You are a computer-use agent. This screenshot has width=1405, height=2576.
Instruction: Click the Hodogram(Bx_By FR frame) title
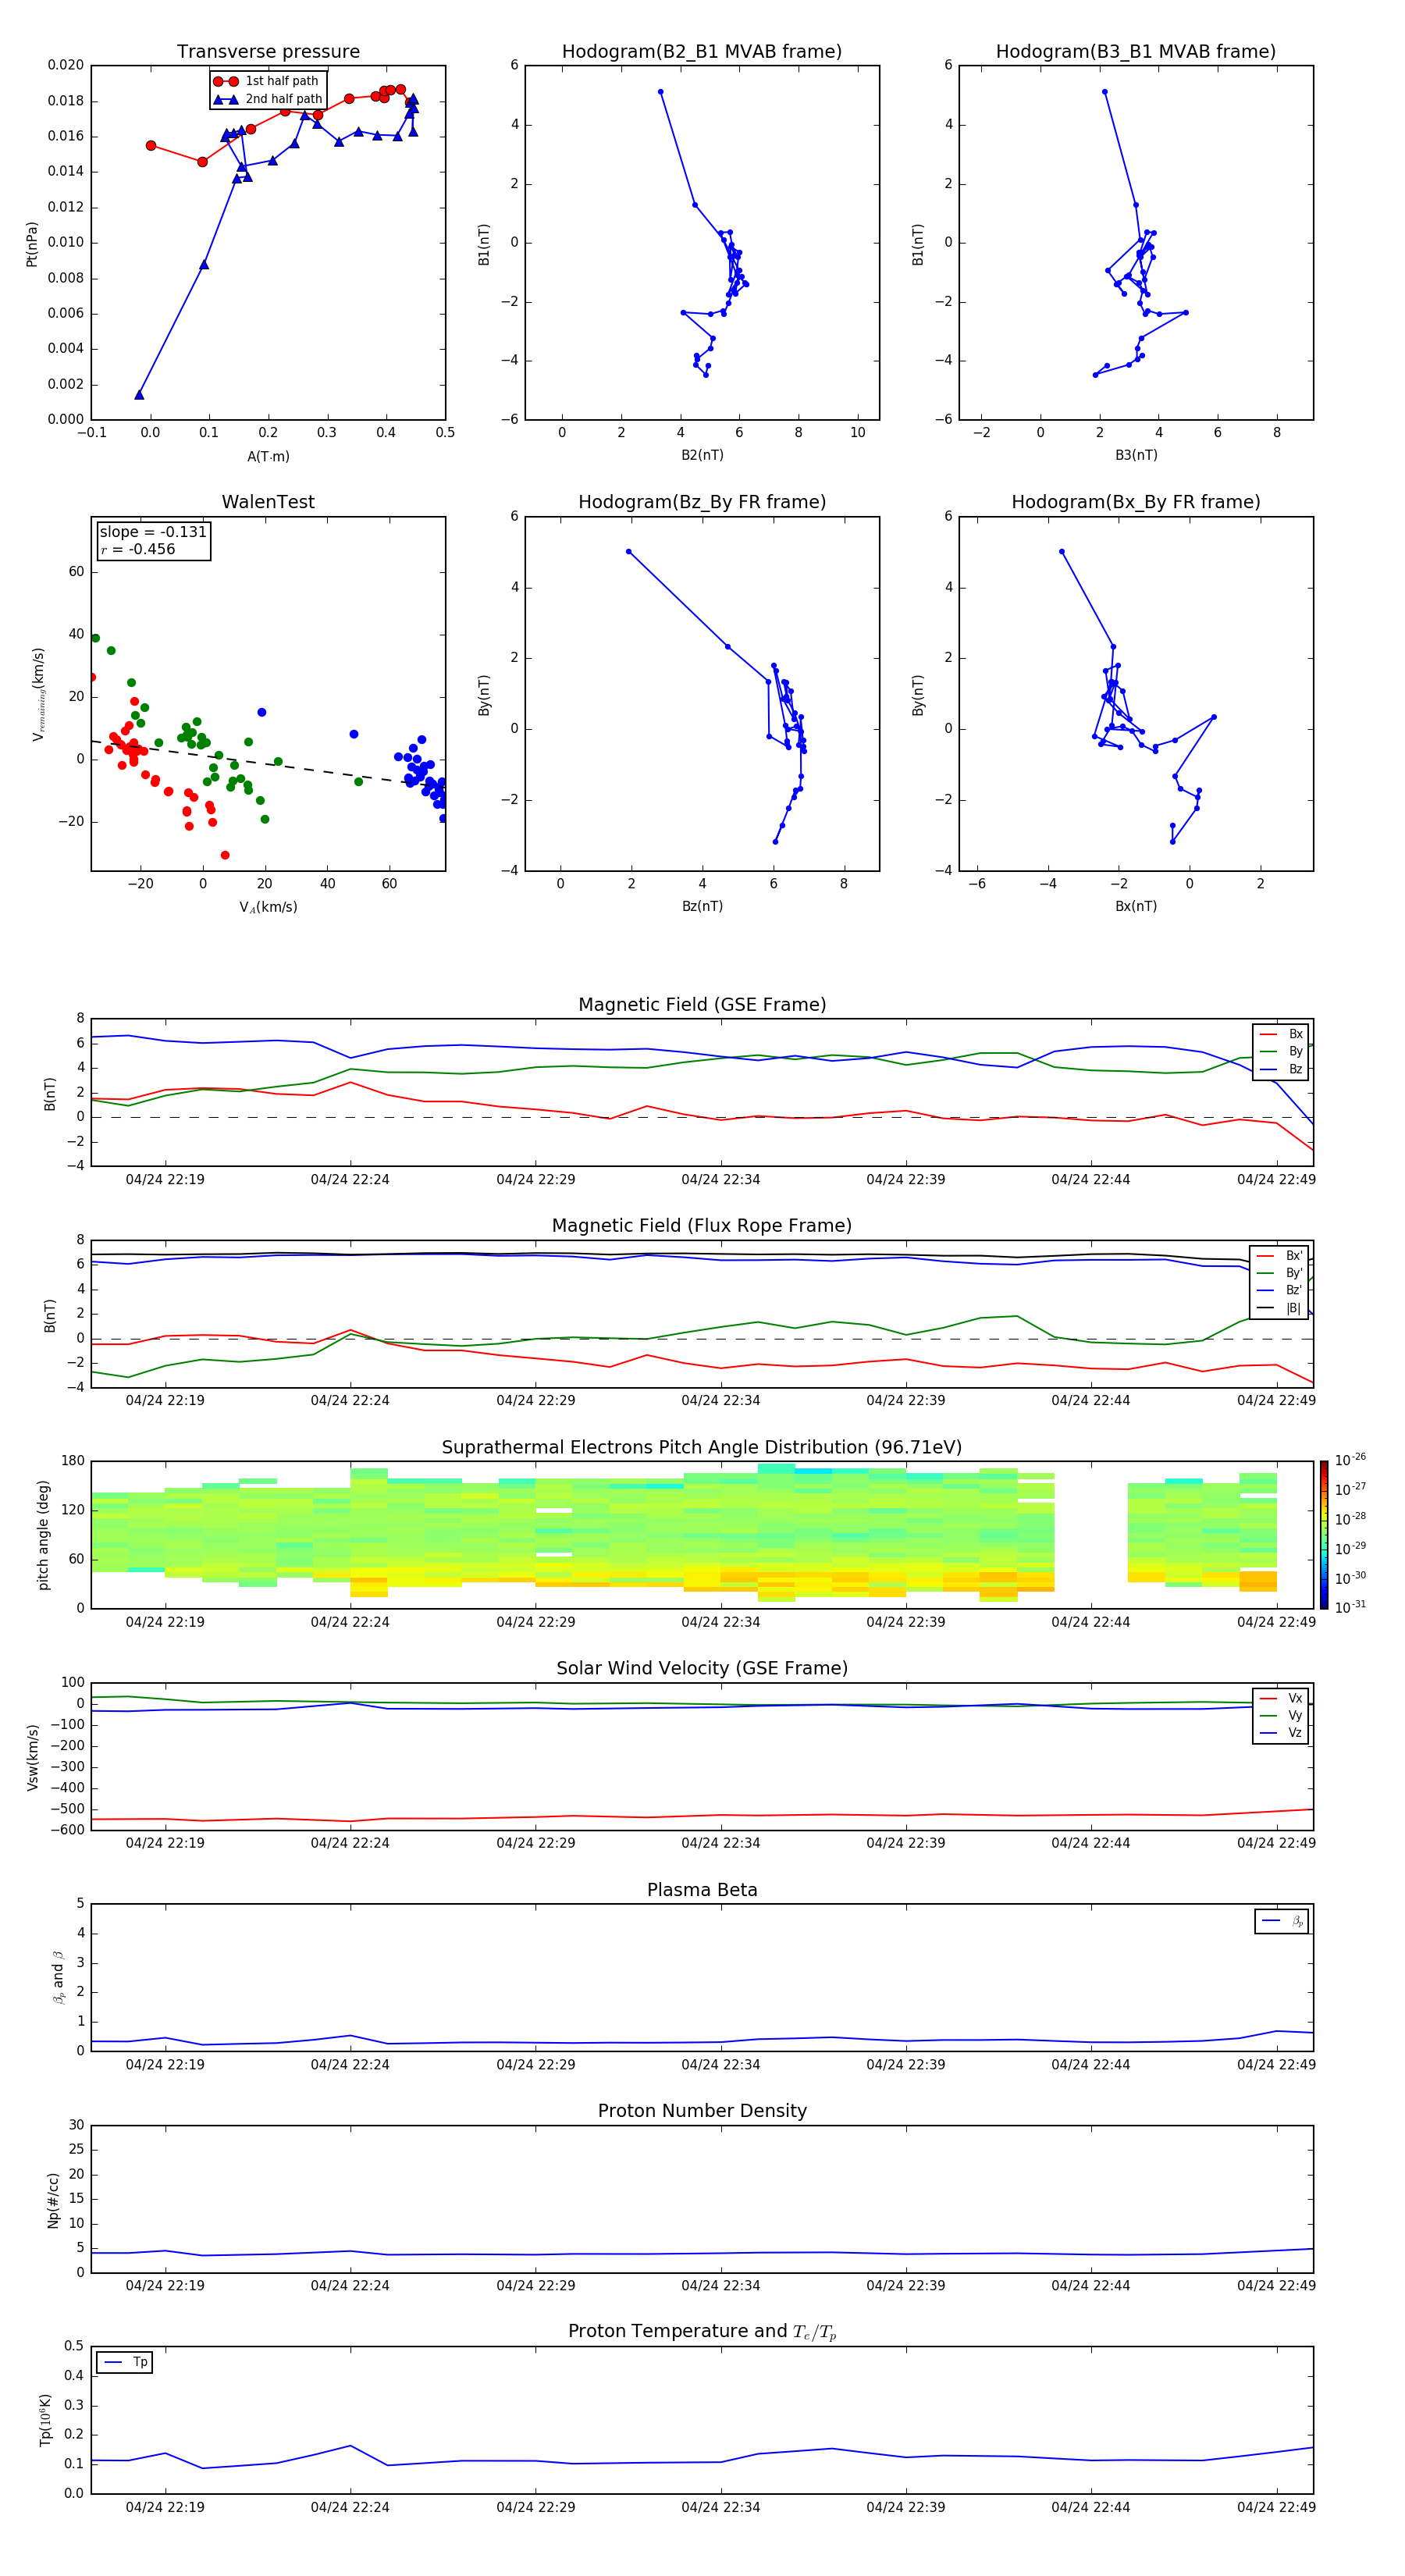pyautogui.click(x=1135, y=502)
